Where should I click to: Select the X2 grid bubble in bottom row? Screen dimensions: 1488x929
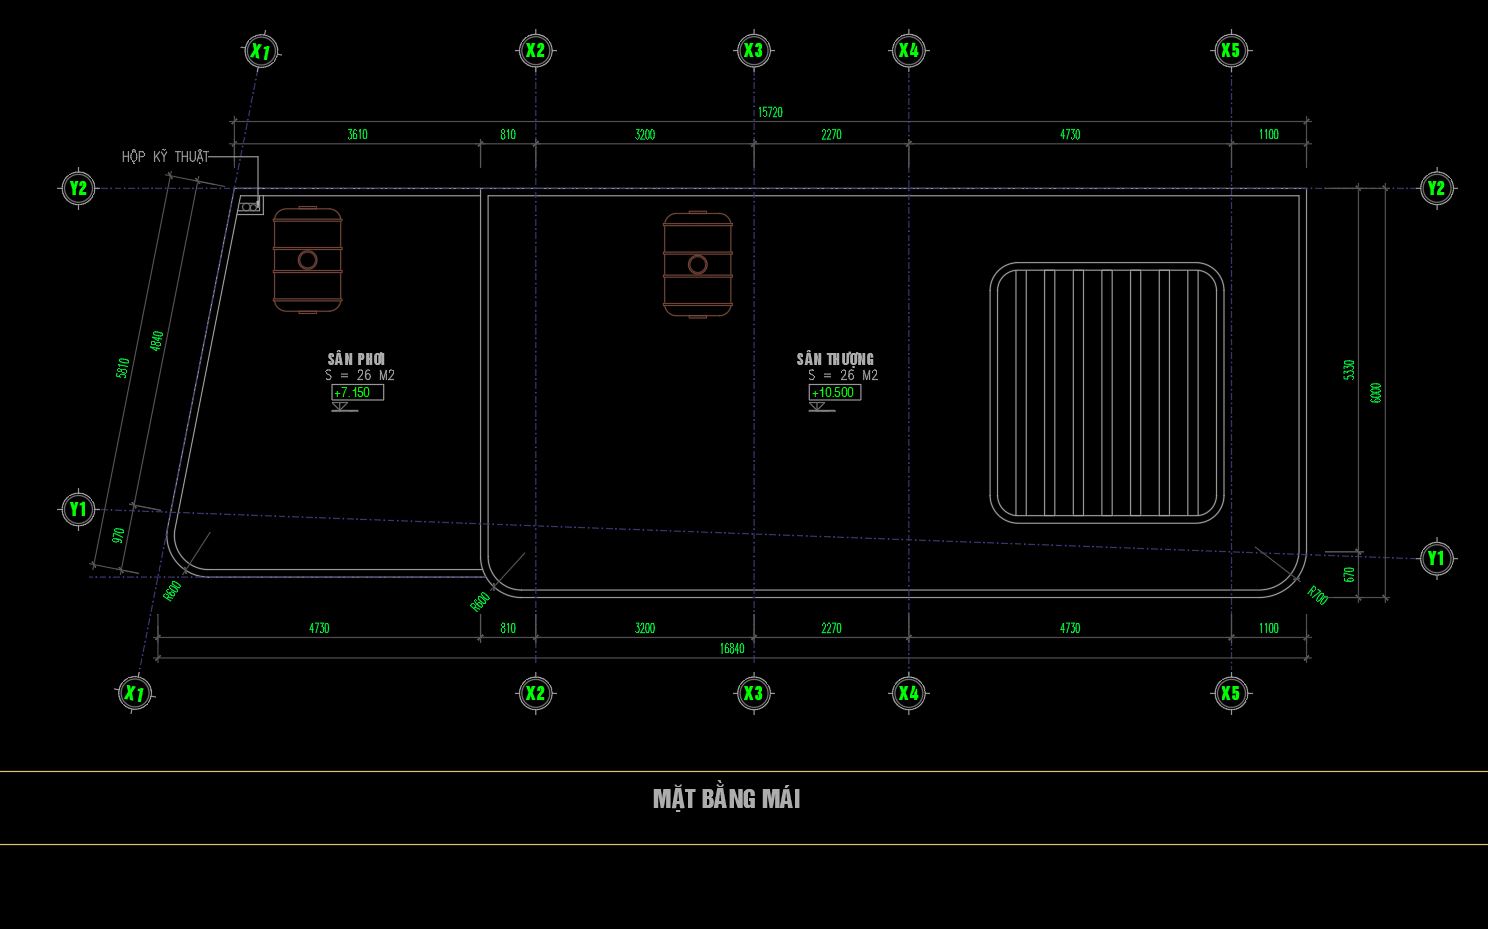coord(536,693)
